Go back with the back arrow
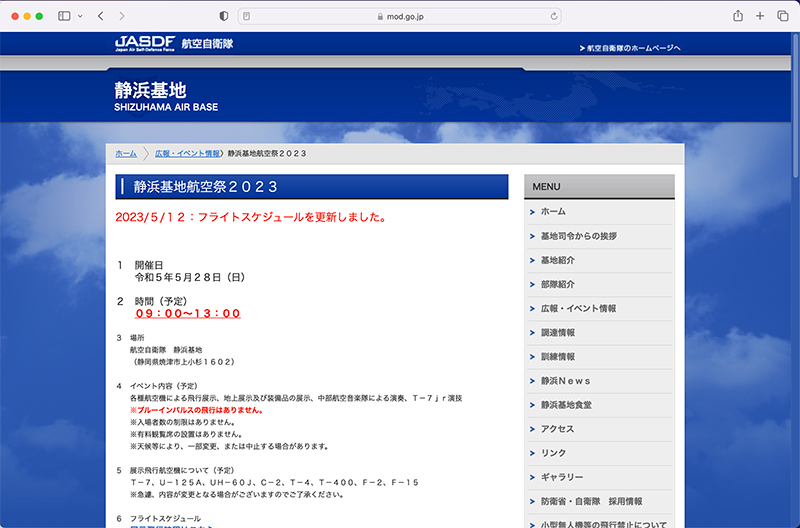This screenshot has height=528, width=800. point(101,16)
